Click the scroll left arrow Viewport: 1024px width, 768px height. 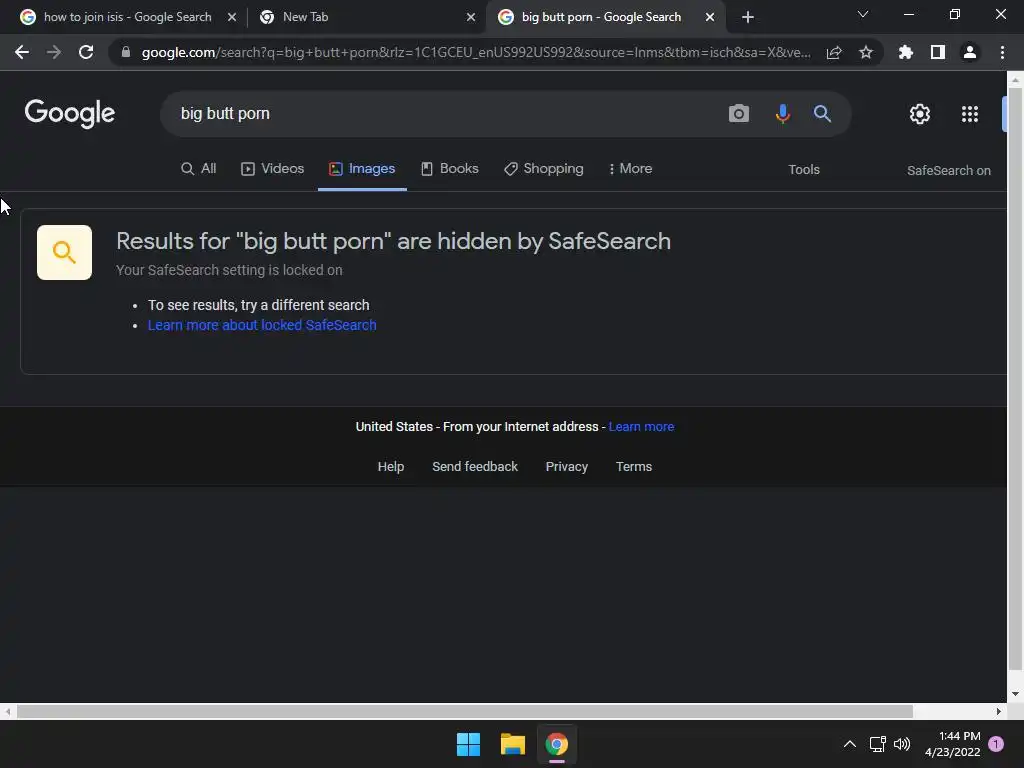click(7, 711)
